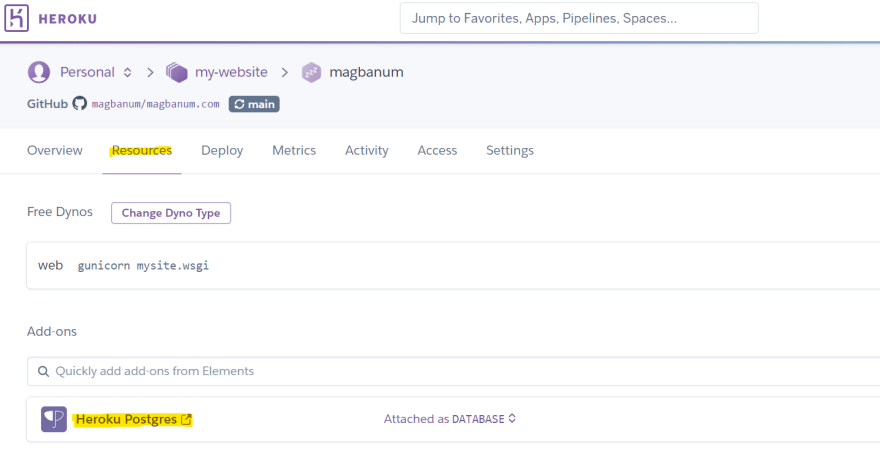The image size is (880, 450).
Task: Click the GitHub label text
Action: pyautogui.click(x=47, y=104)
